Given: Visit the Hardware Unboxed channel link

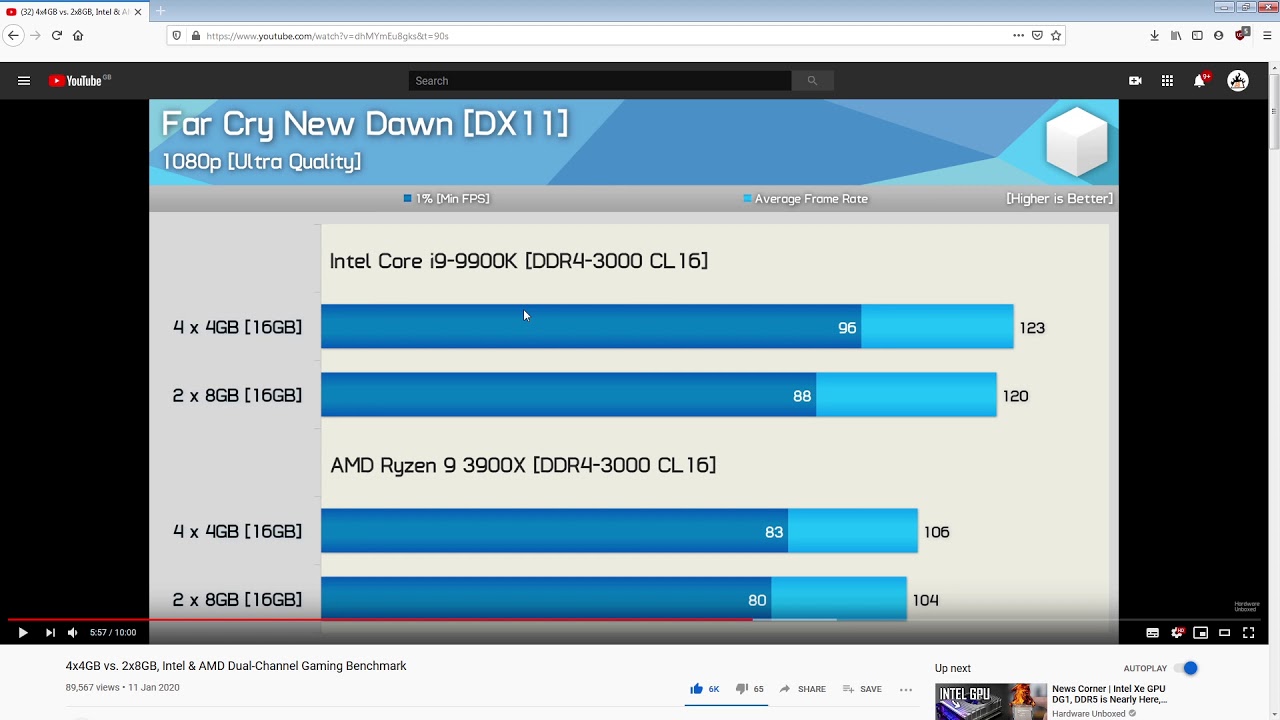Looking at the screenshot, I should coord(1089,714).
